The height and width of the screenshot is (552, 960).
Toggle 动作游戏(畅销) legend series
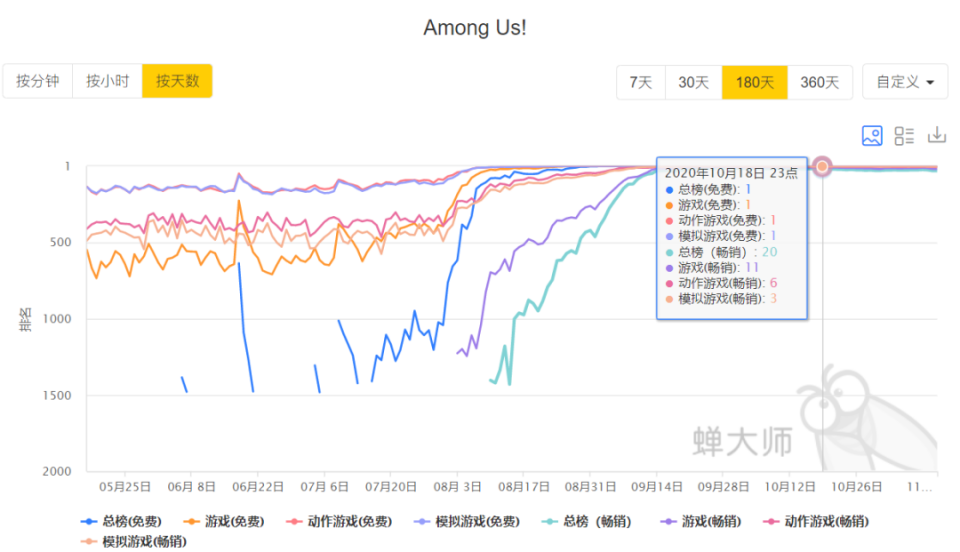click(816, 521)
